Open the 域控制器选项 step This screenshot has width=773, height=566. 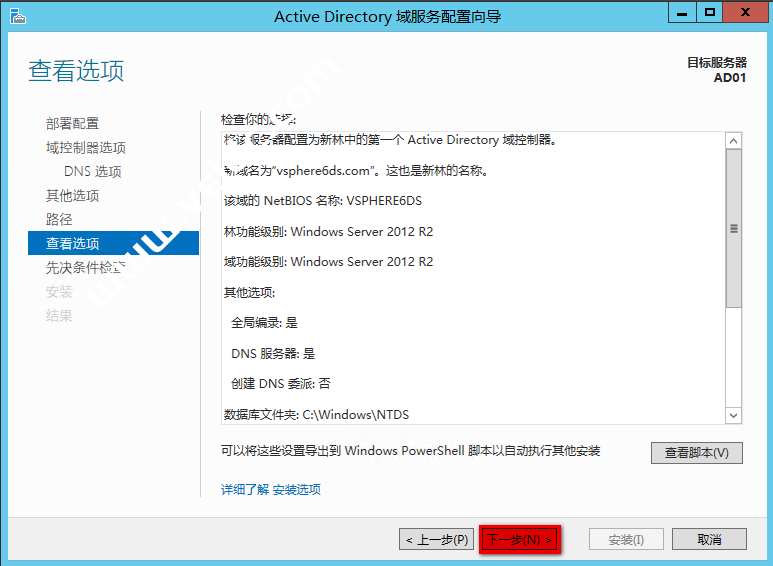pyautogui.click(x=86, y=147)
